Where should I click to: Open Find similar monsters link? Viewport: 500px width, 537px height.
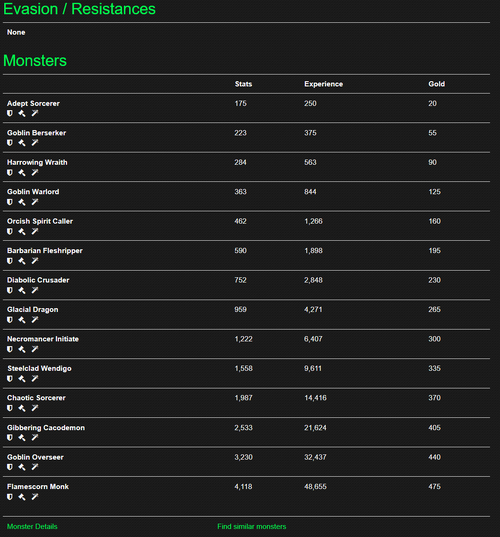pos(252,526)
